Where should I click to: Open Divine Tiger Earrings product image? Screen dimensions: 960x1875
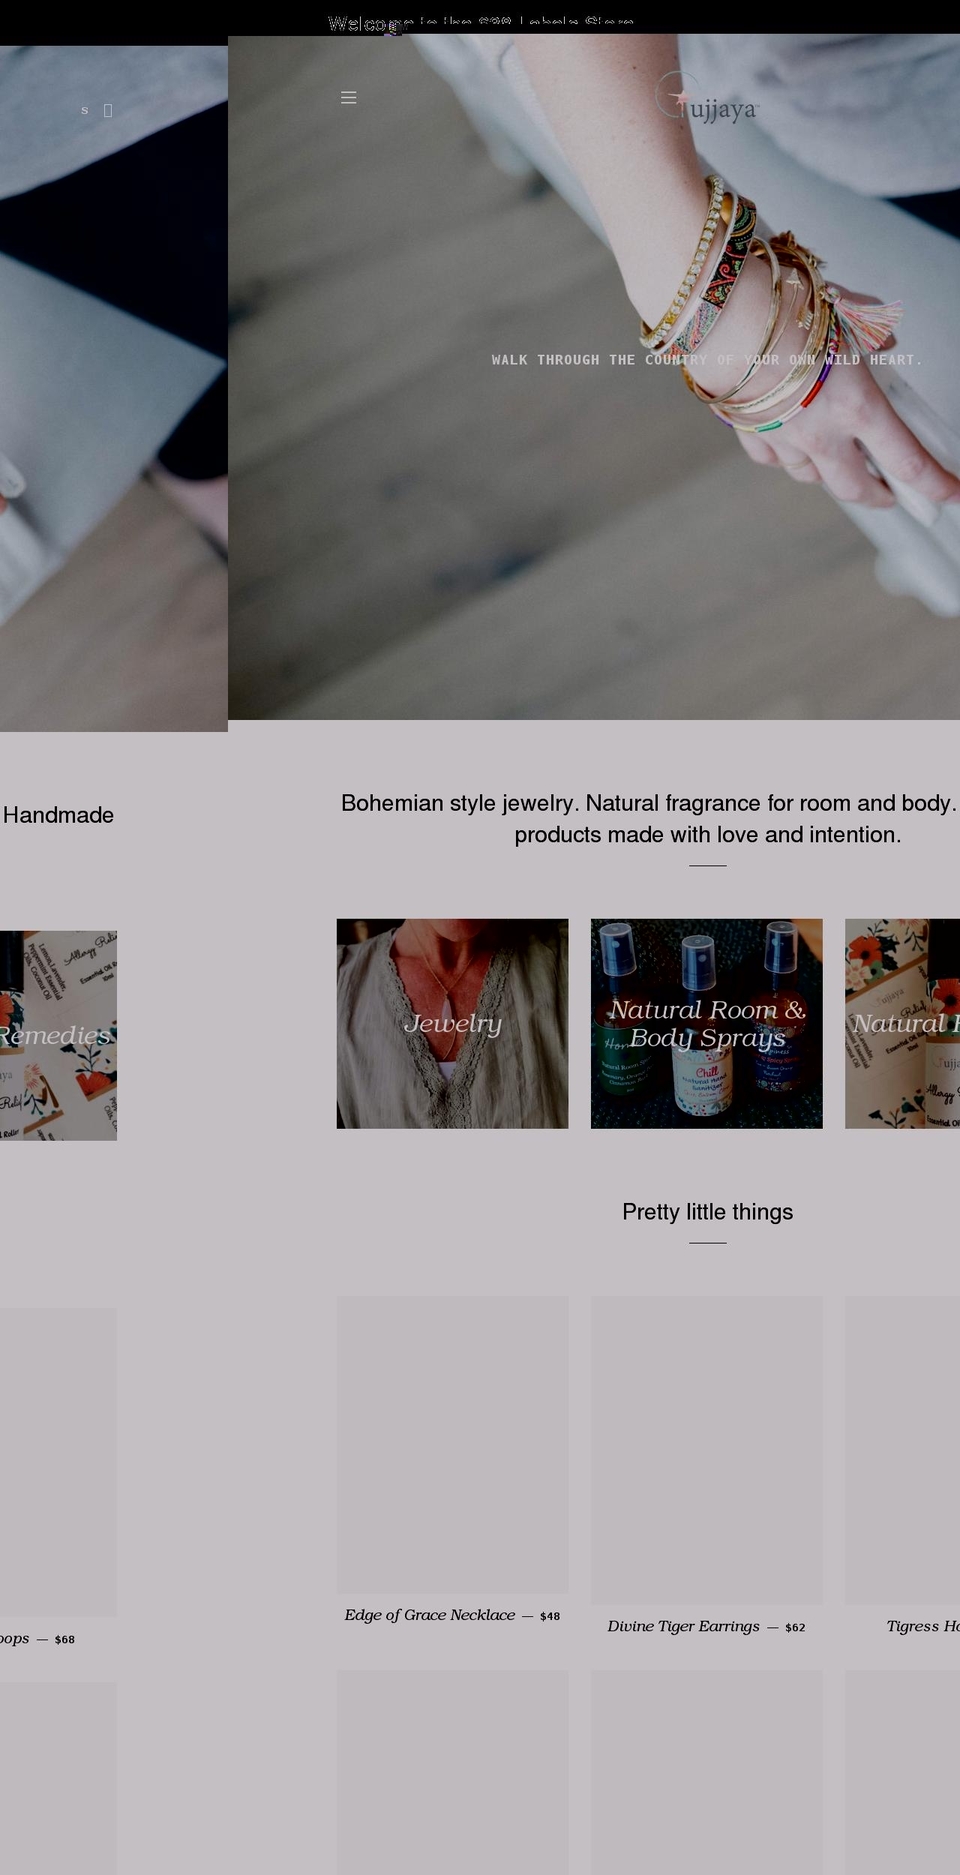coord(707,1450)
